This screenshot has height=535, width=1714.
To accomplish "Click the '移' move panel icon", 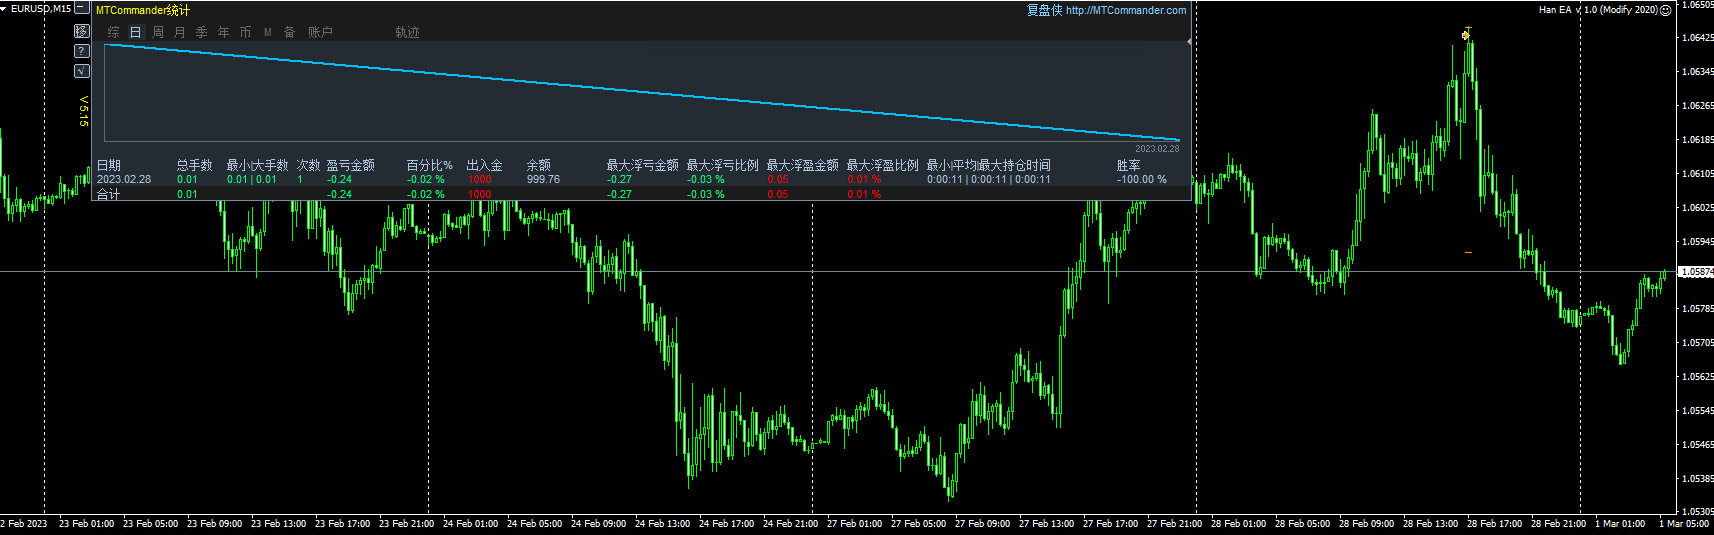I will click(x=82, y=31).
